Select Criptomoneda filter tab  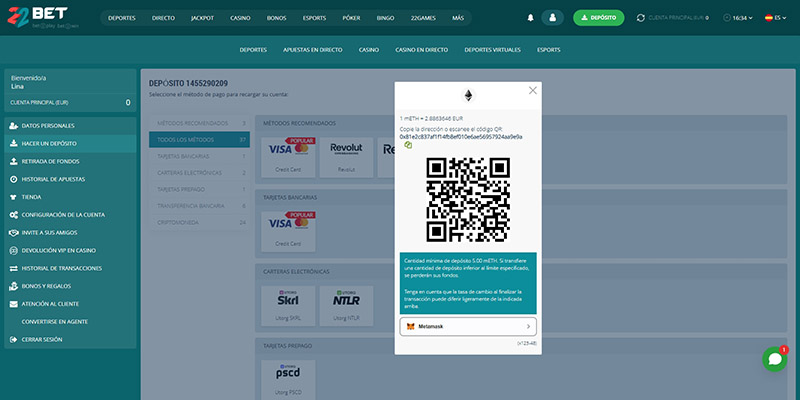199,223
